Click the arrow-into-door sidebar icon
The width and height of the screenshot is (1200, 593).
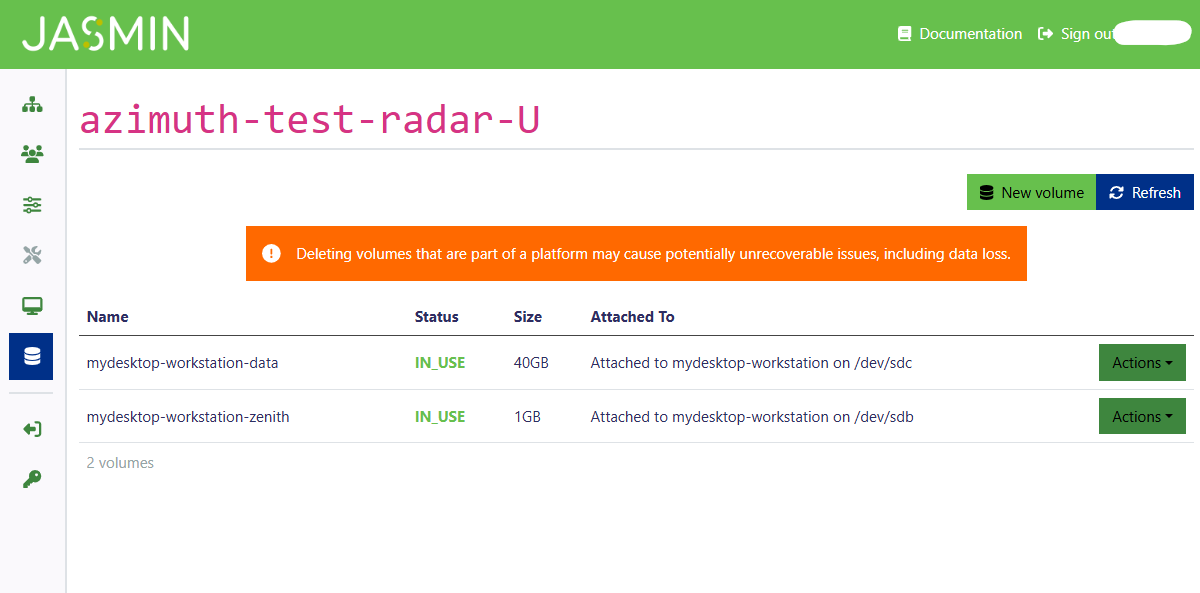tap(32, 429)
